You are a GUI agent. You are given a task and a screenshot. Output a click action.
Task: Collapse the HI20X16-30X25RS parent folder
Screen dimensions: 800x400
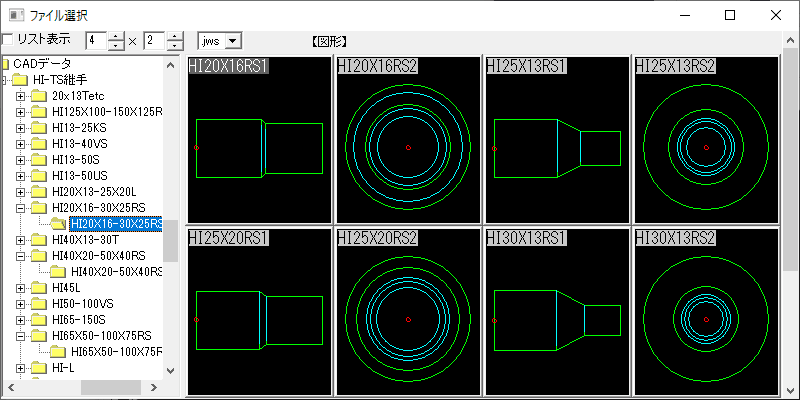(x=21, y=208)
